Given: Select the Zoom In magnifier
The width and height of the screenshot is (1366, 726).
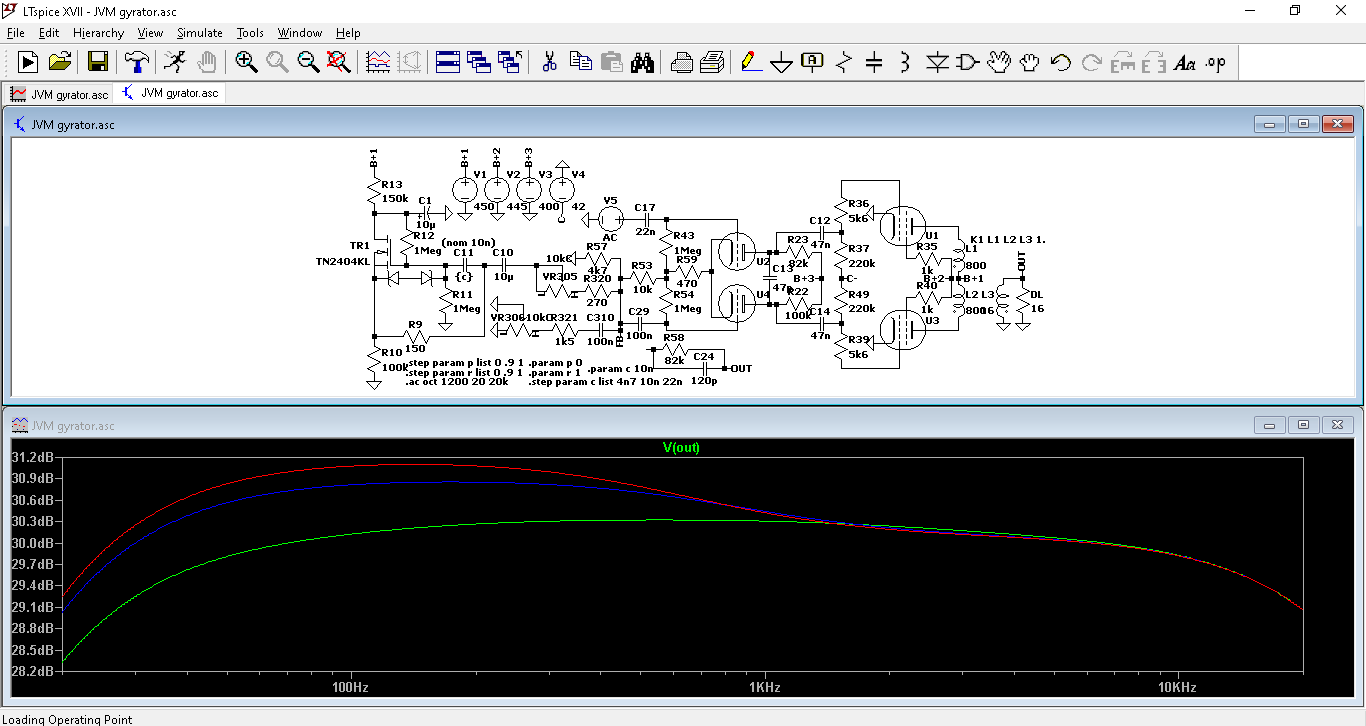Looking at the screenshot, I should point(246,62).
